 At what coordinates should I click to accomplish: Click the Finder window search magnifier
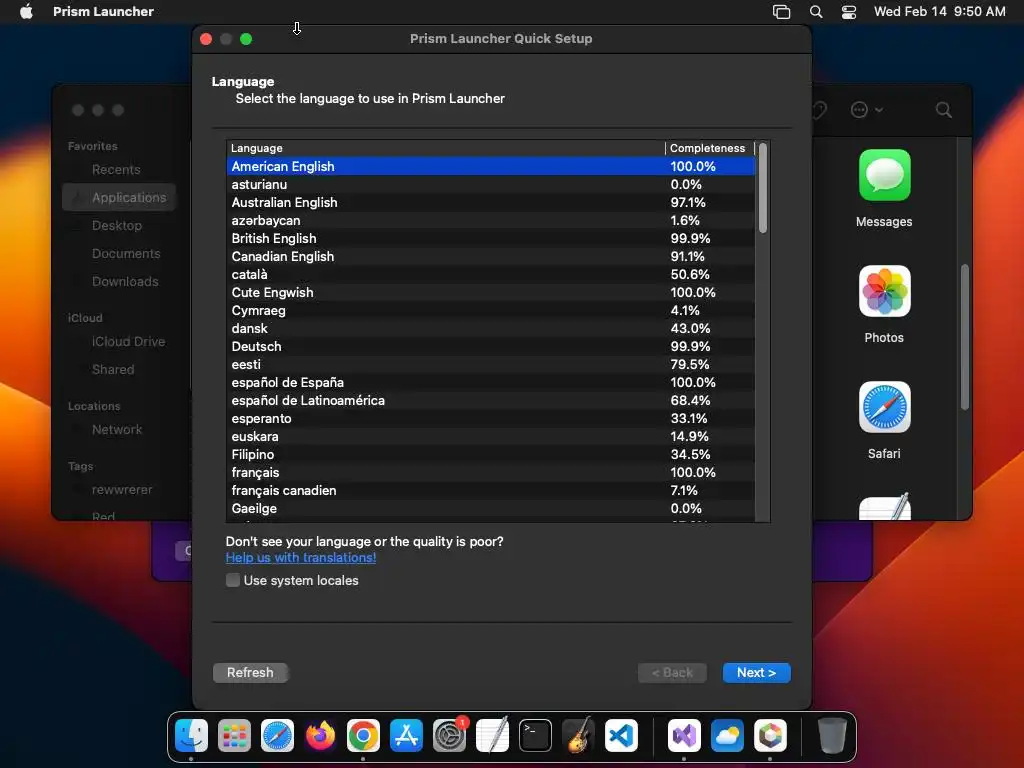tap(943, 110)
